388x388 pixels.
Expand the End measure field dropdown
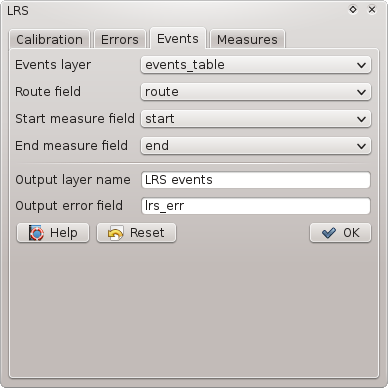[x=256, y=146]
